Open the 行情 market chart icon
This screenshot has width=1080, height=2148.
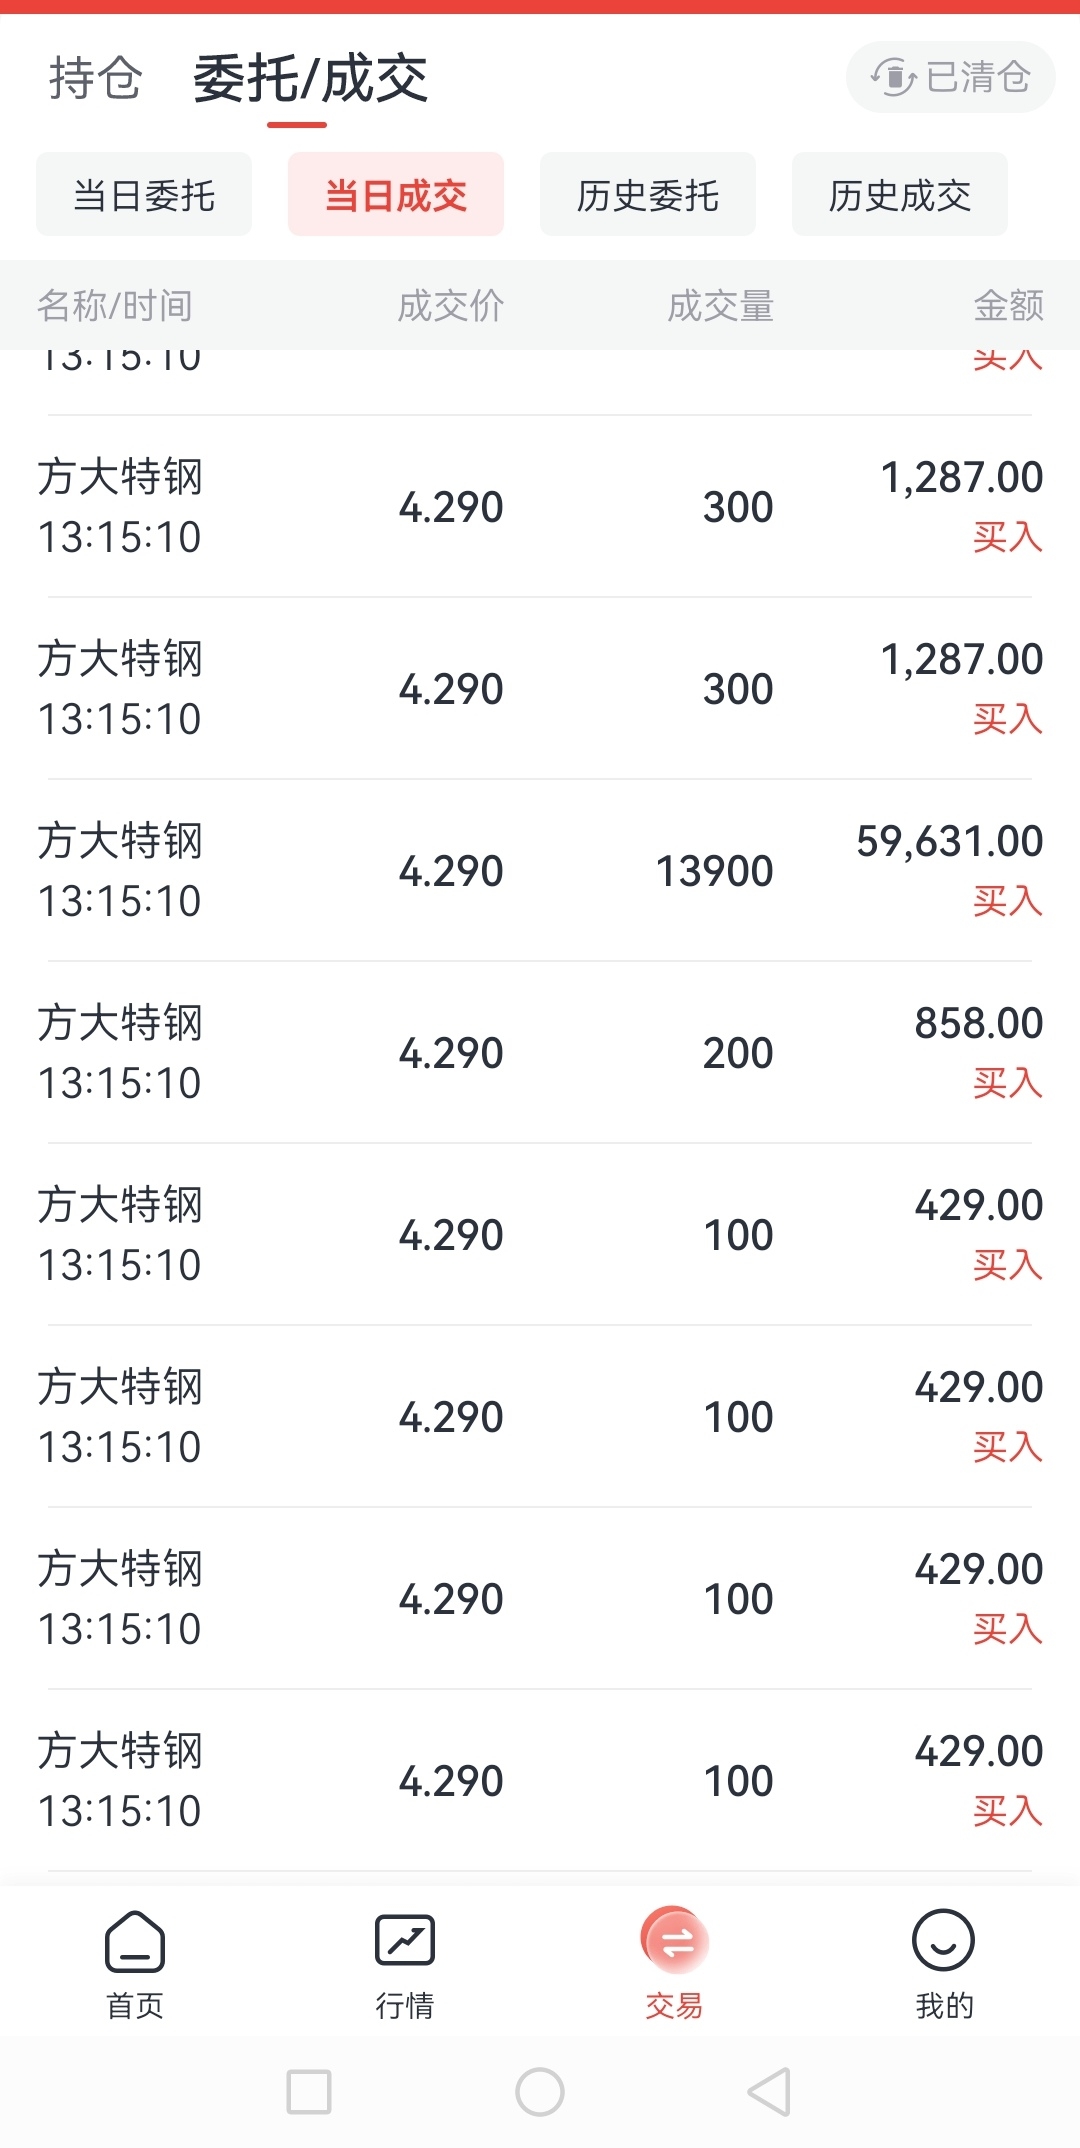tap(404, 1940)
